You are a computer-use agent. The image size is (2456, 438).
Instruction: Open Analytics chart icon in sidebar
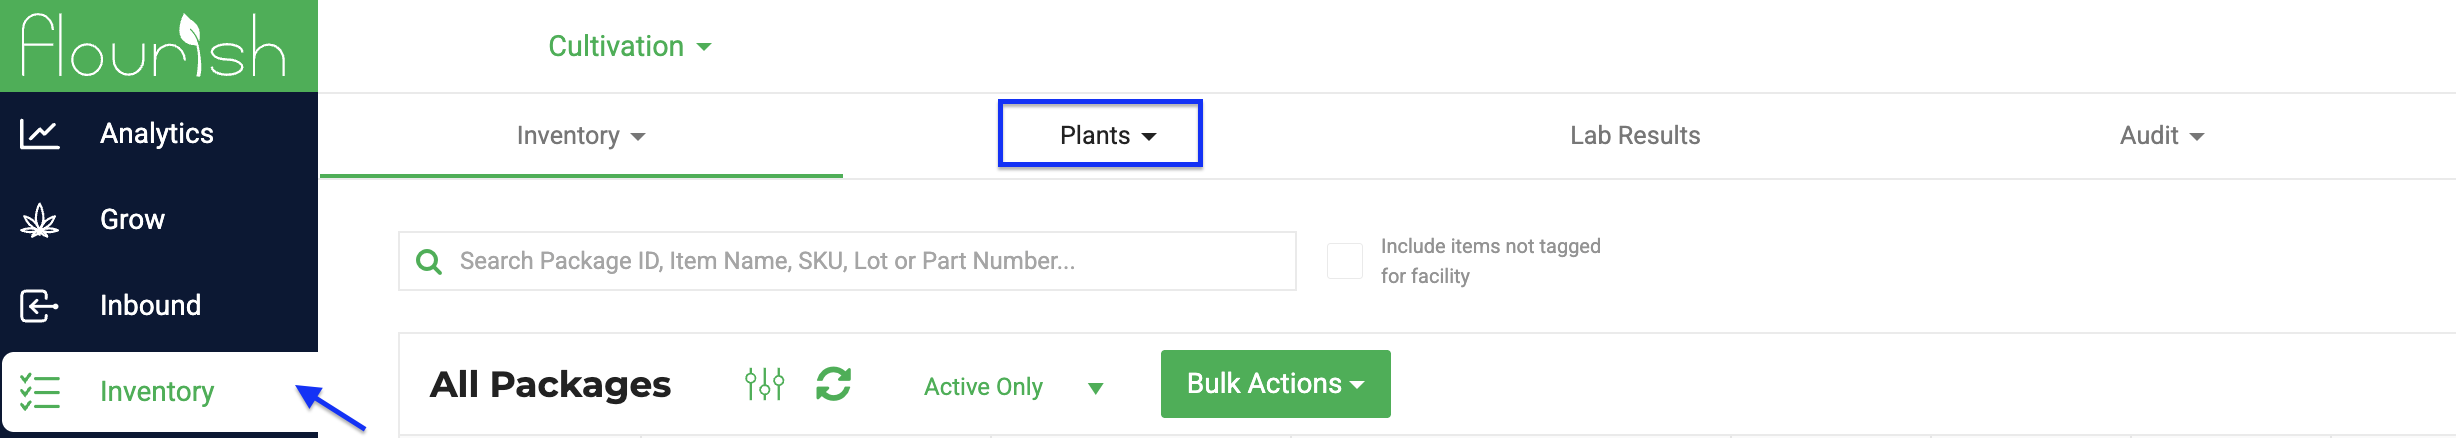(x=40, y=134)
